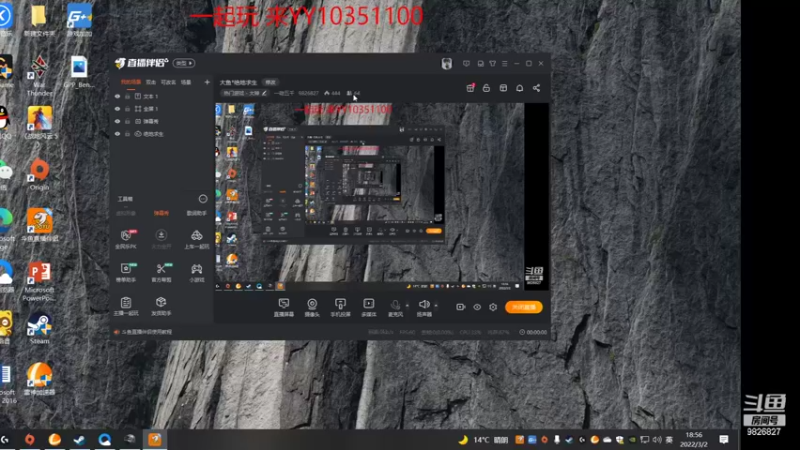Select the first orange scene tab

tap(131, 82)
